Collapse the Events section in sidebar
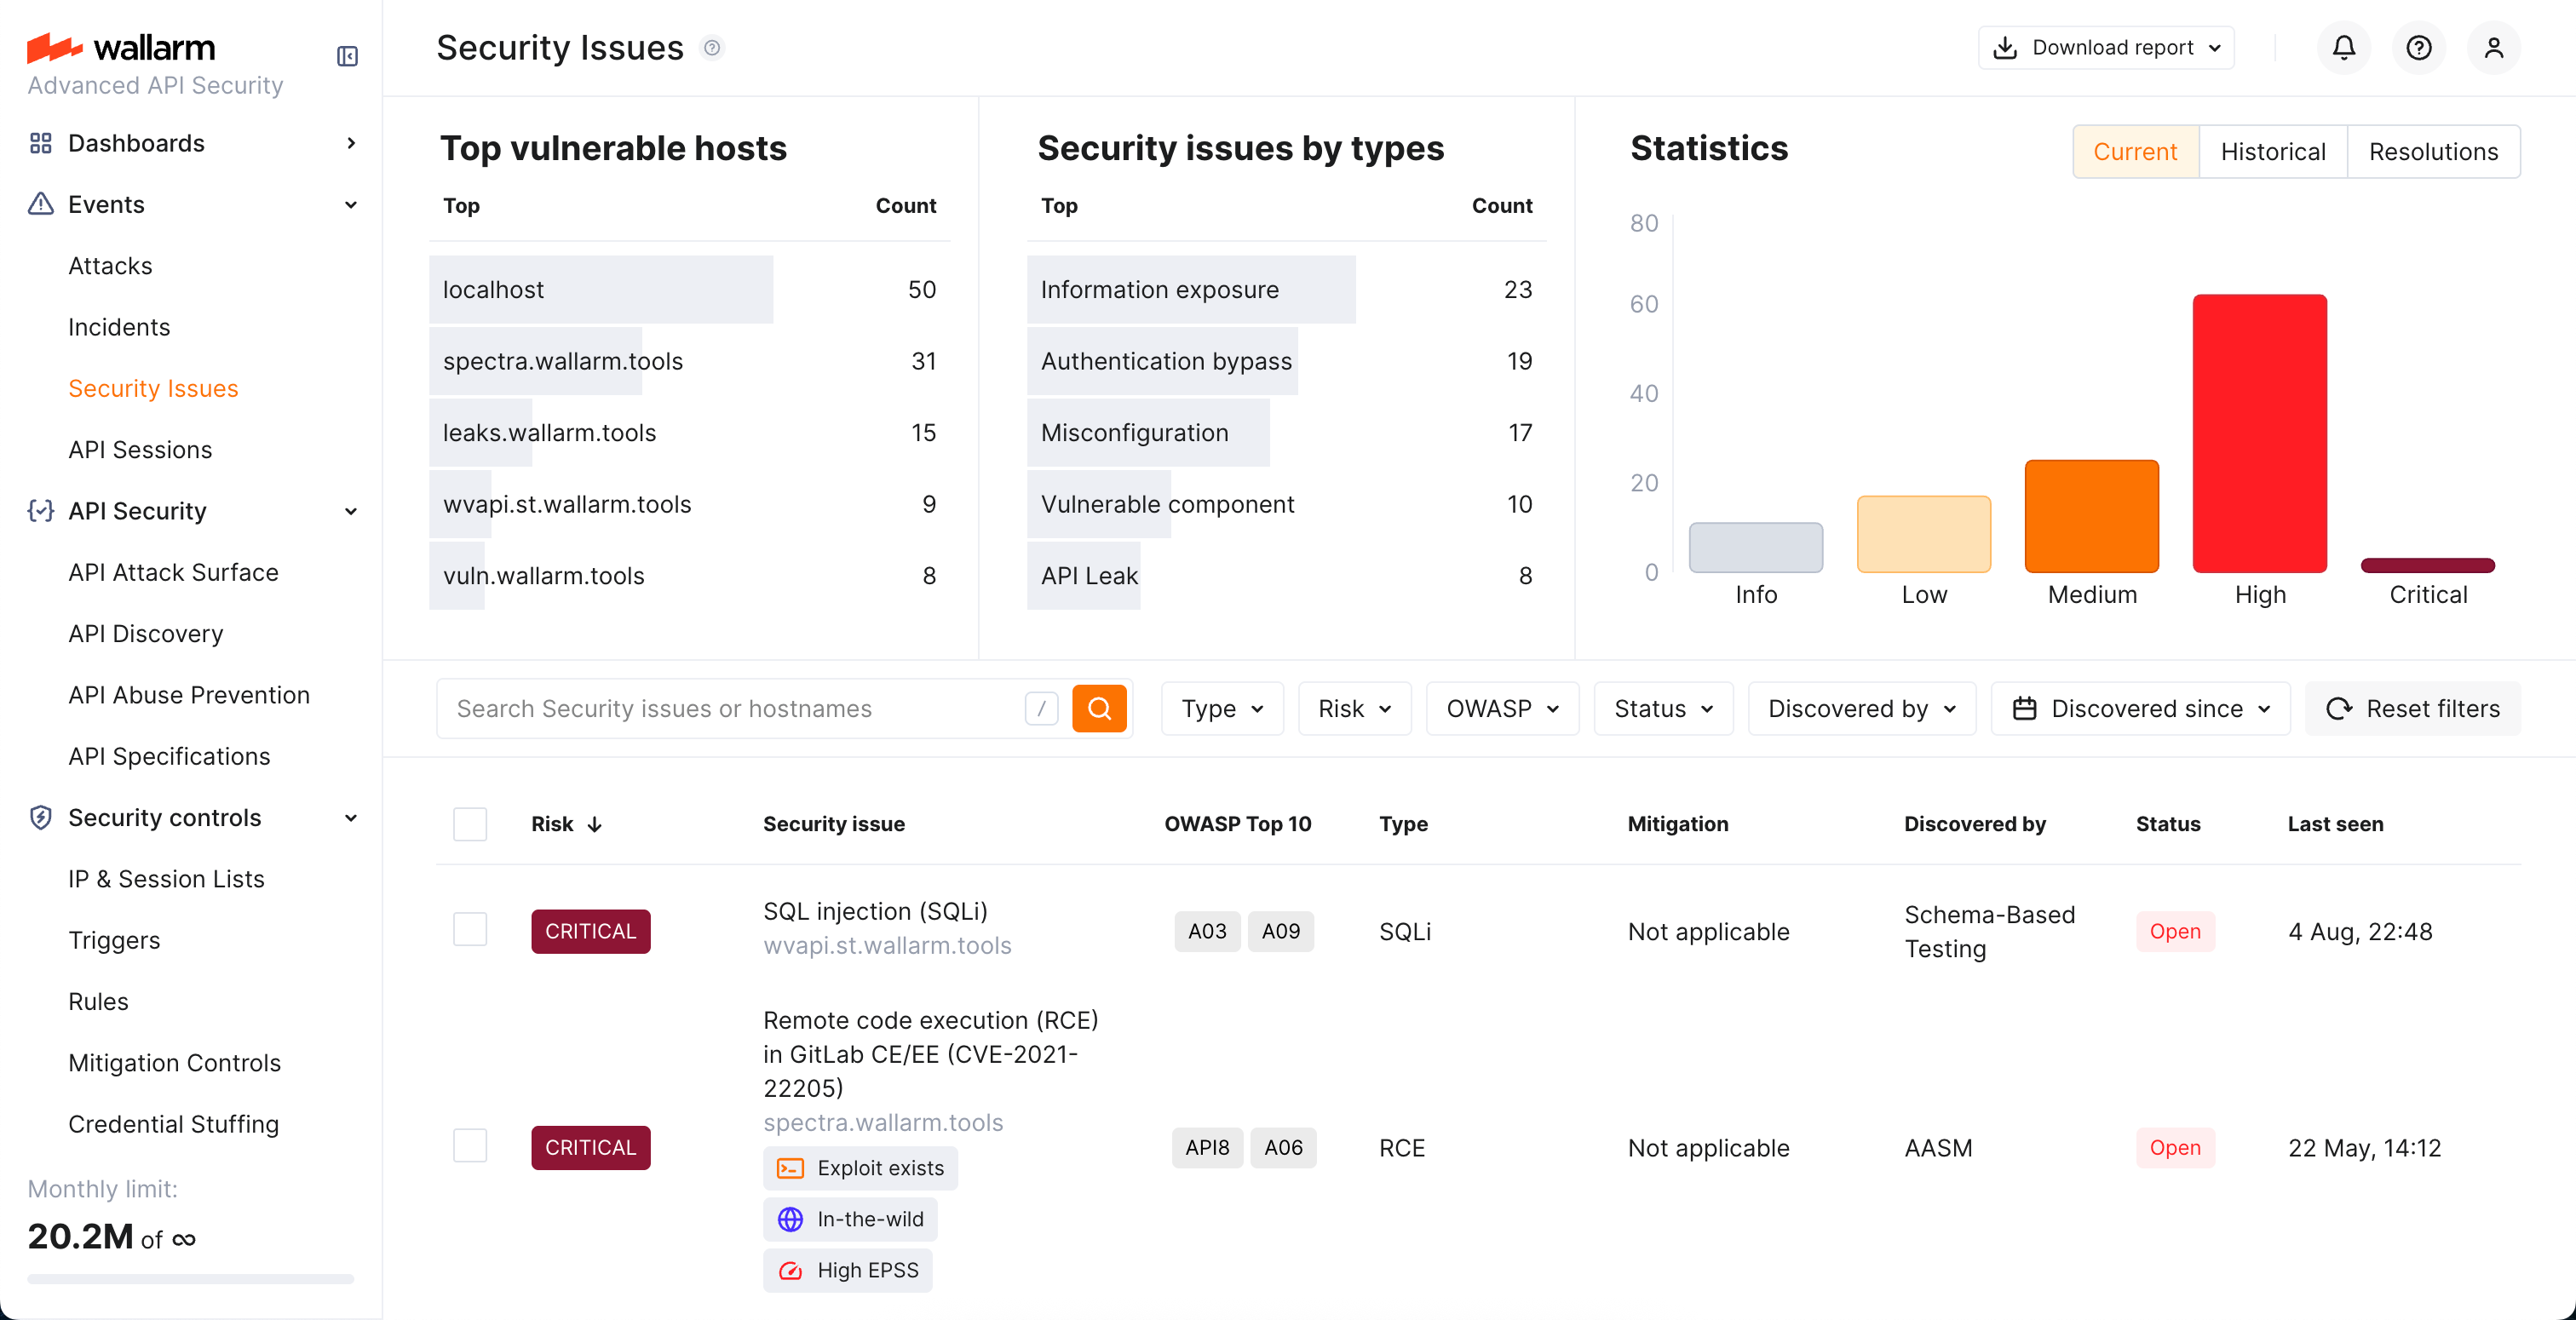Screen dimensions: 2576x1320 click(x=350, y=204)
